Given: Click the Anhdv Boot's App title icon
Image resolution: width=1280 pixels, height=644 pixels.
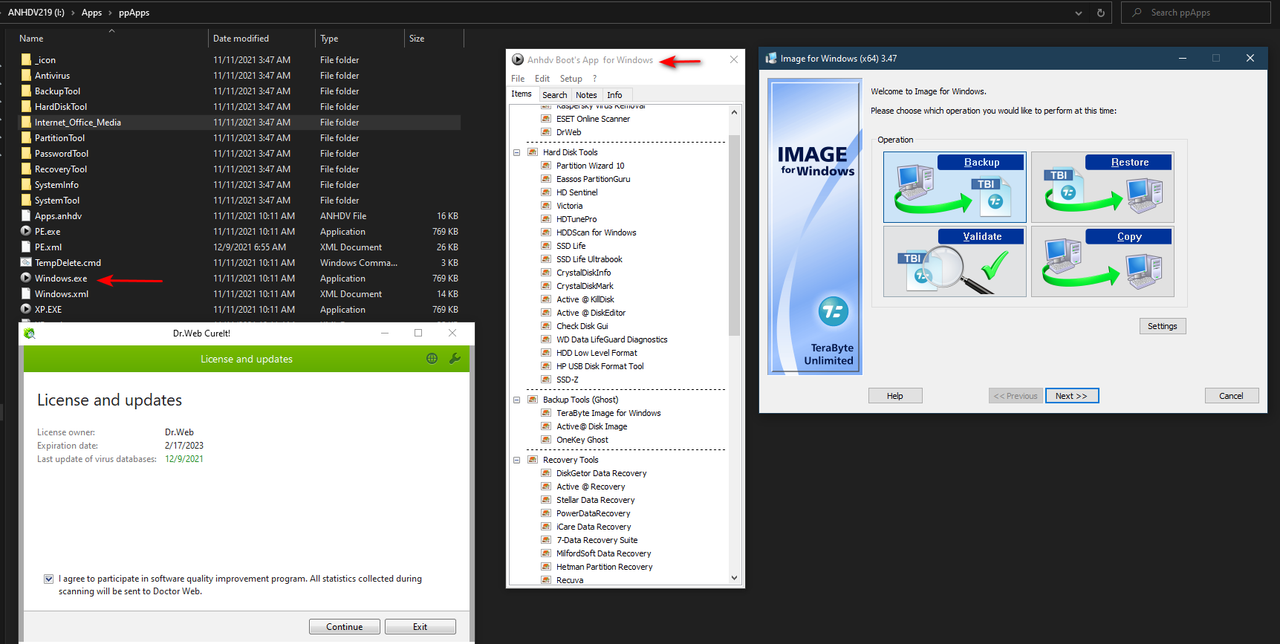Looking at the screenshot, I should (518, 60).
